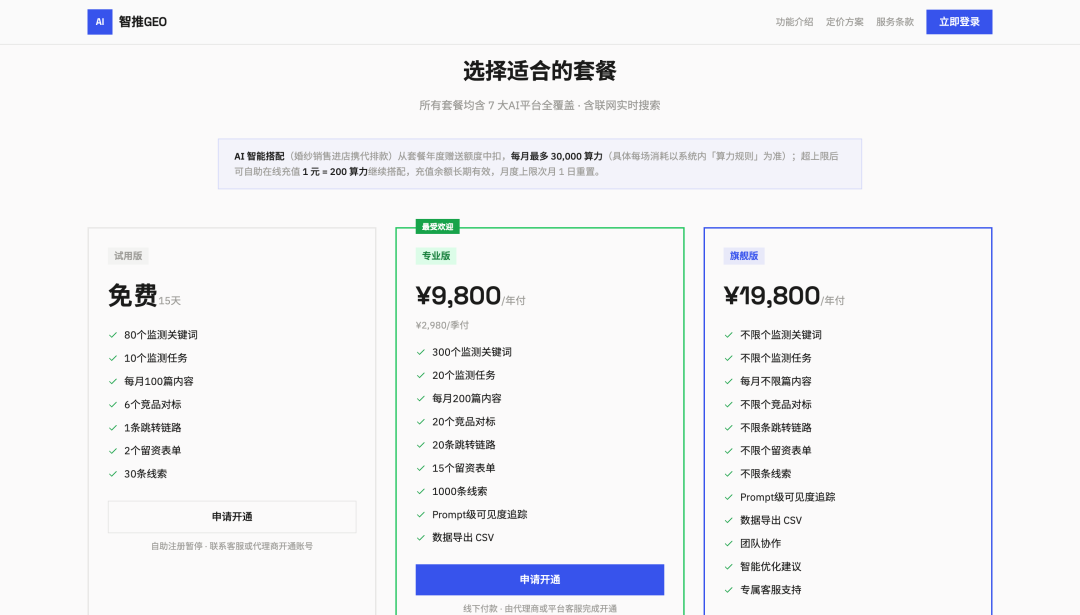Click the 自助注册暂停 note under the trial button
This screenshot has height=615, width=1080.
(232, 546)
